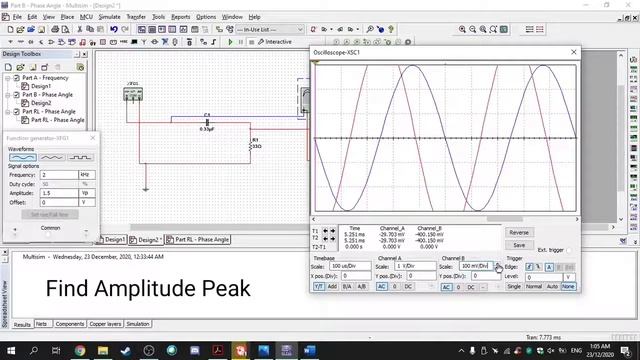Move cursor T2 right with the arrow
The height and width of the screenshot is (360, 640).
pos(333,238)
